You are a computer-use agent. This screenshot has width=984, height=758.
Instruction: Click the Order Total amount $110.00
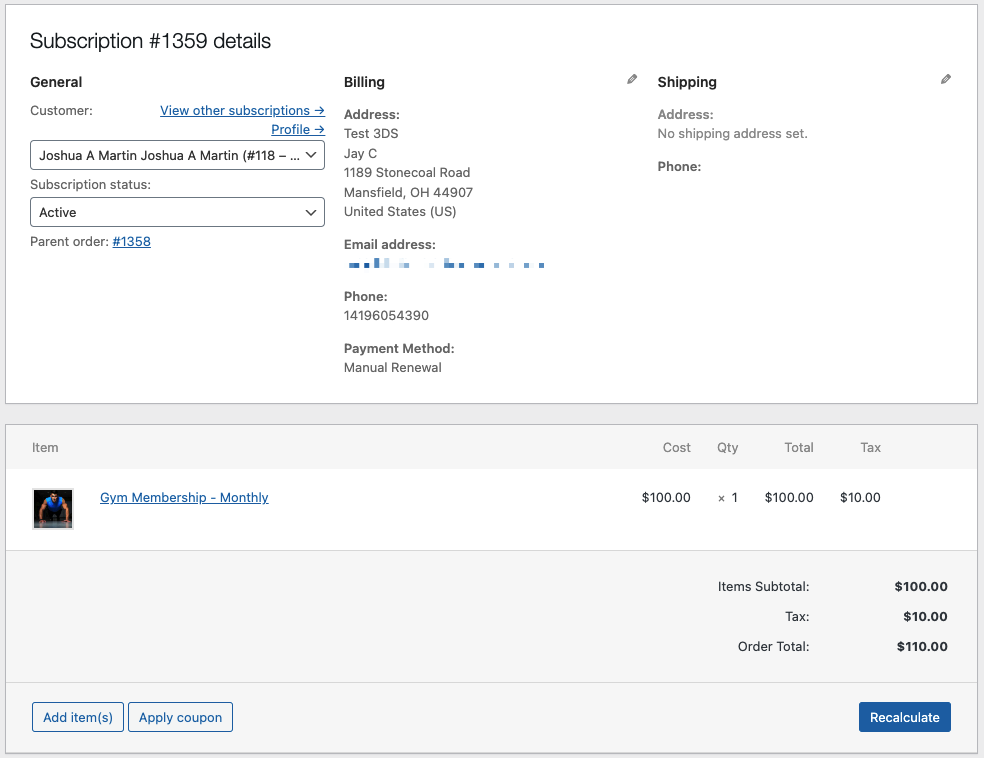(921, 646)
